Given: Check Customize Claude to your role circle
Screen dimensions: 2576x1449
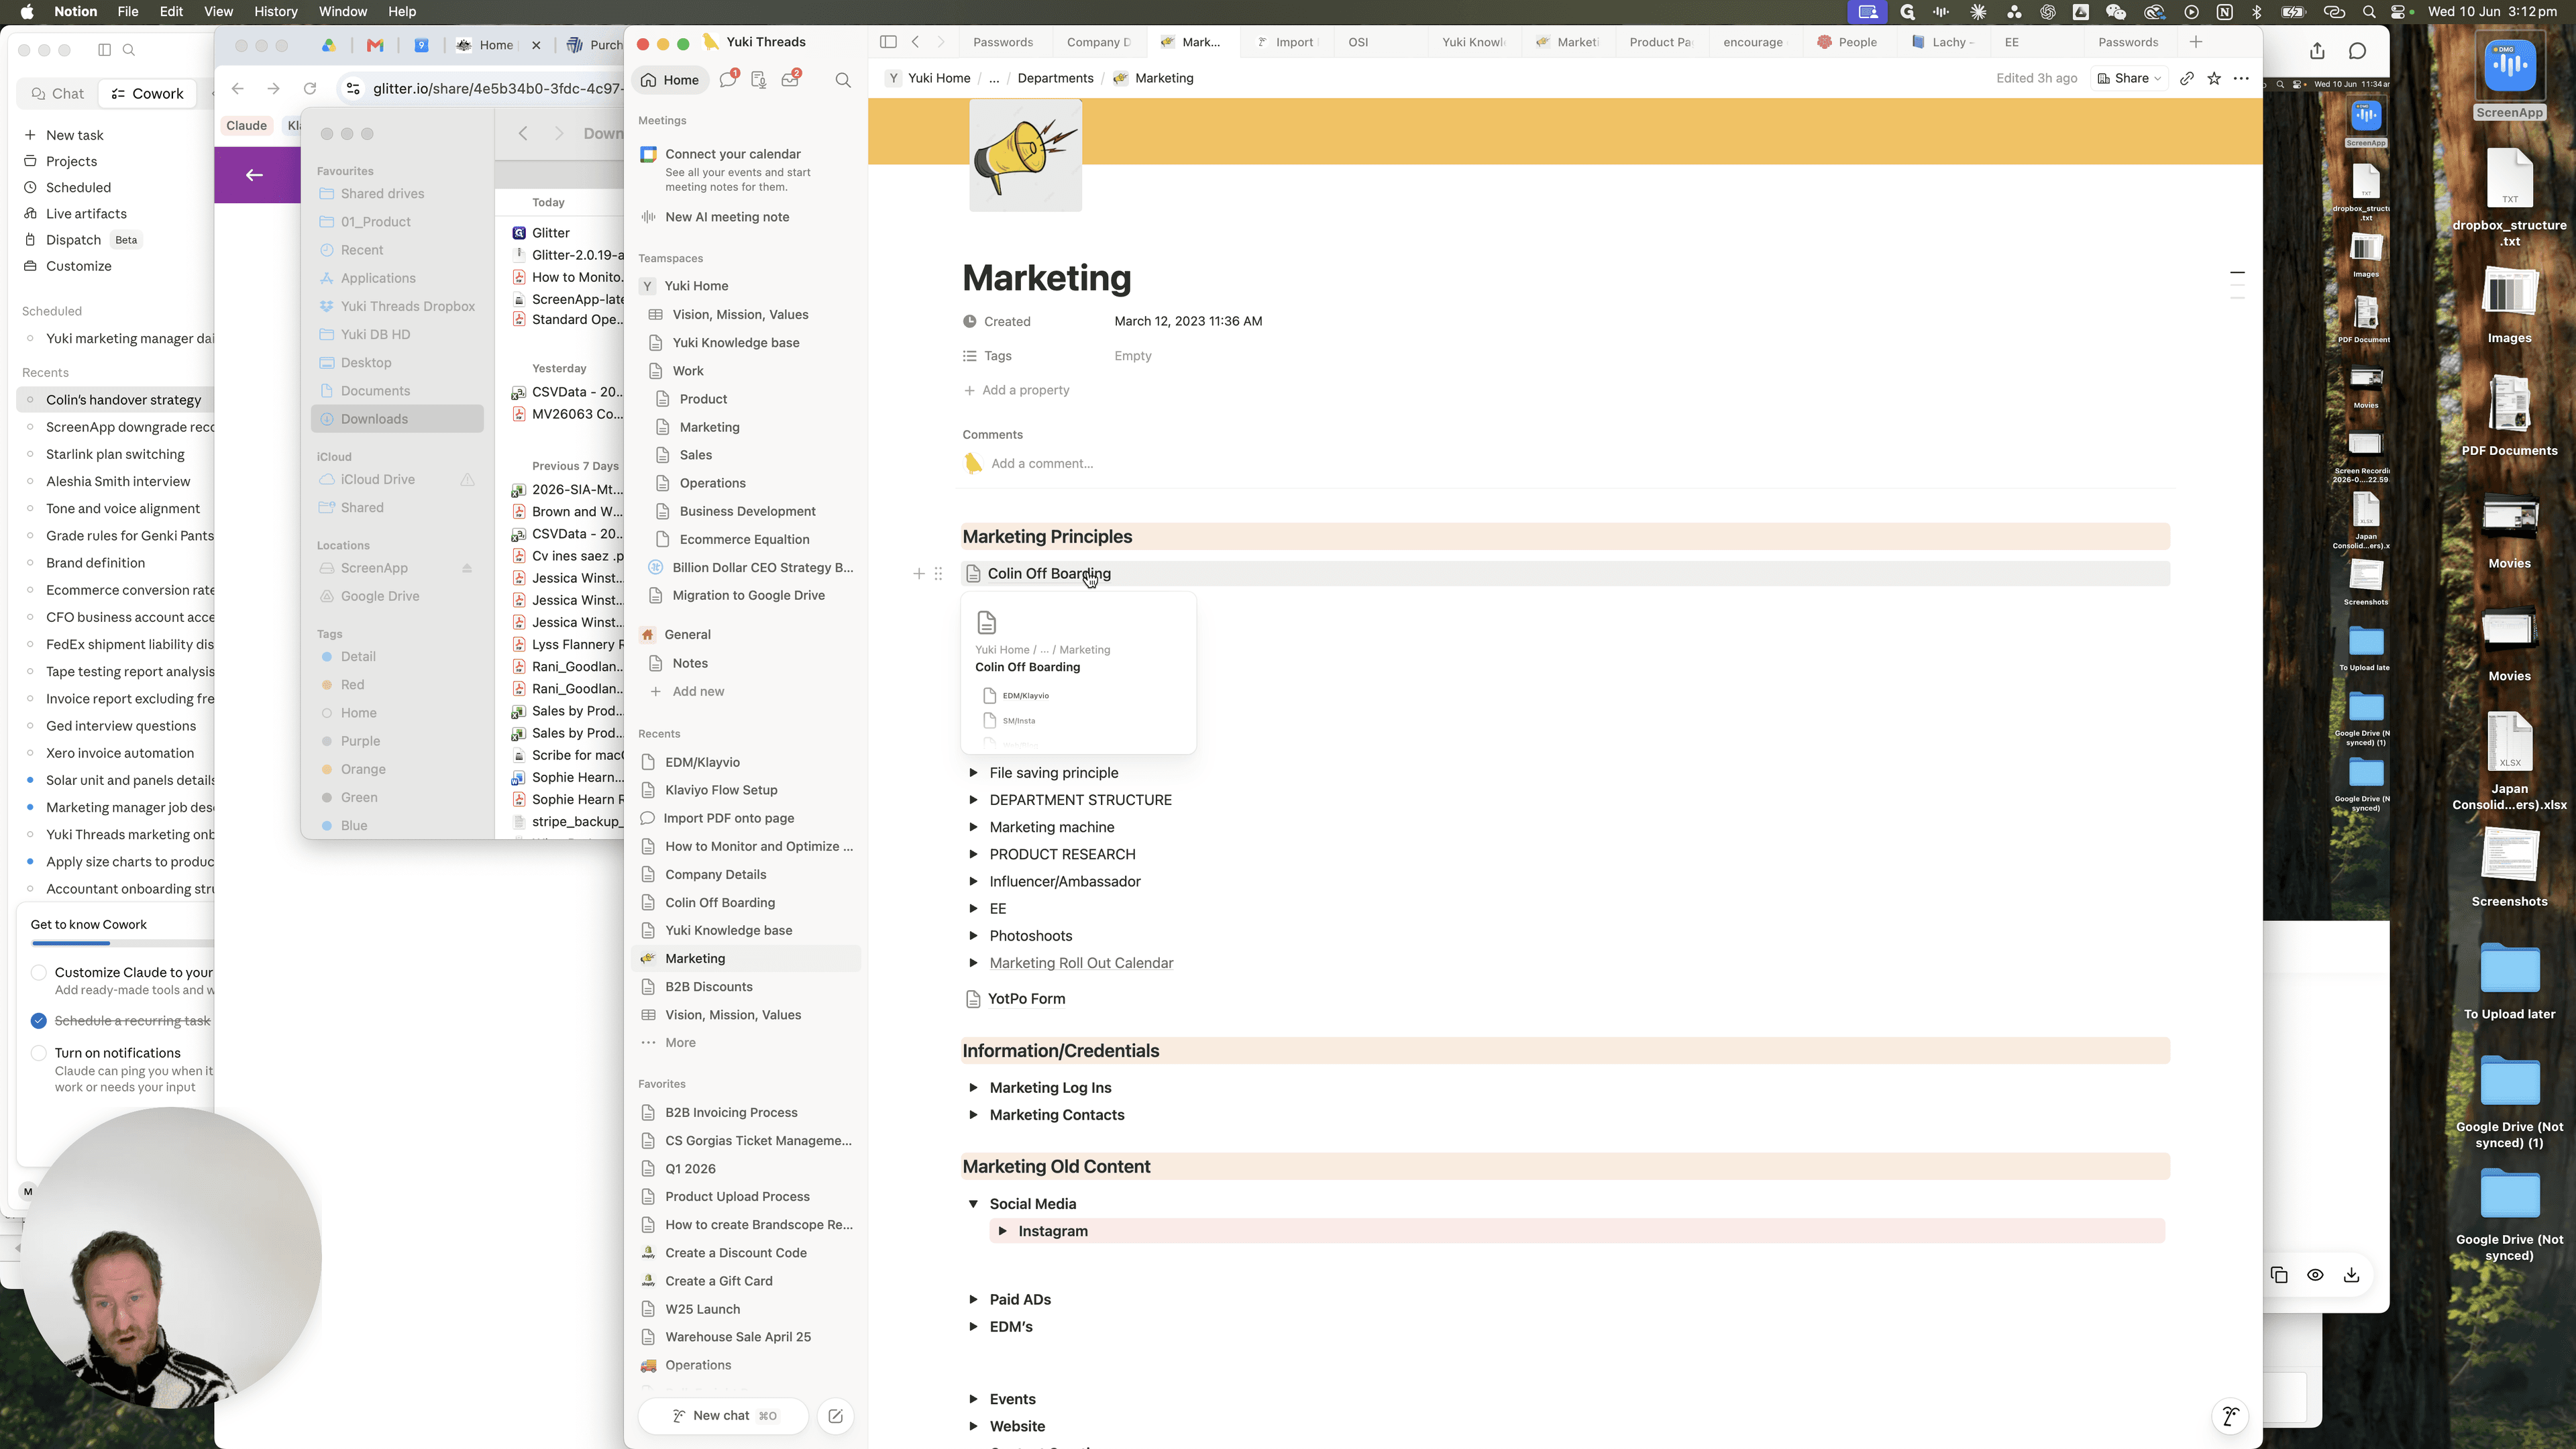Looking at the screenshot, I should tap(39, 973).
